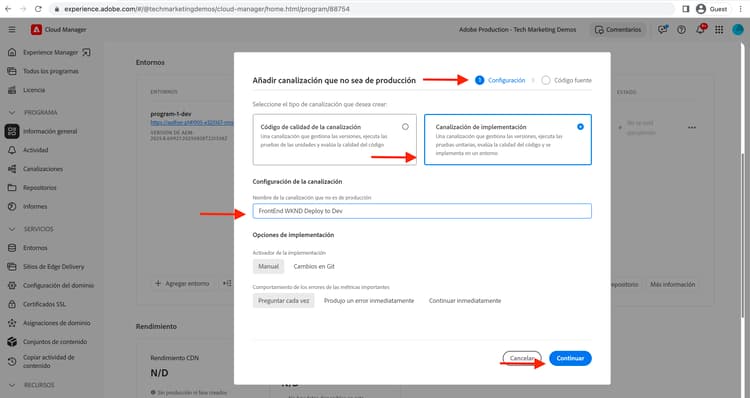Open Todos los programas in the sidebar
Viewport: 750px width, 398px height.
51,71
